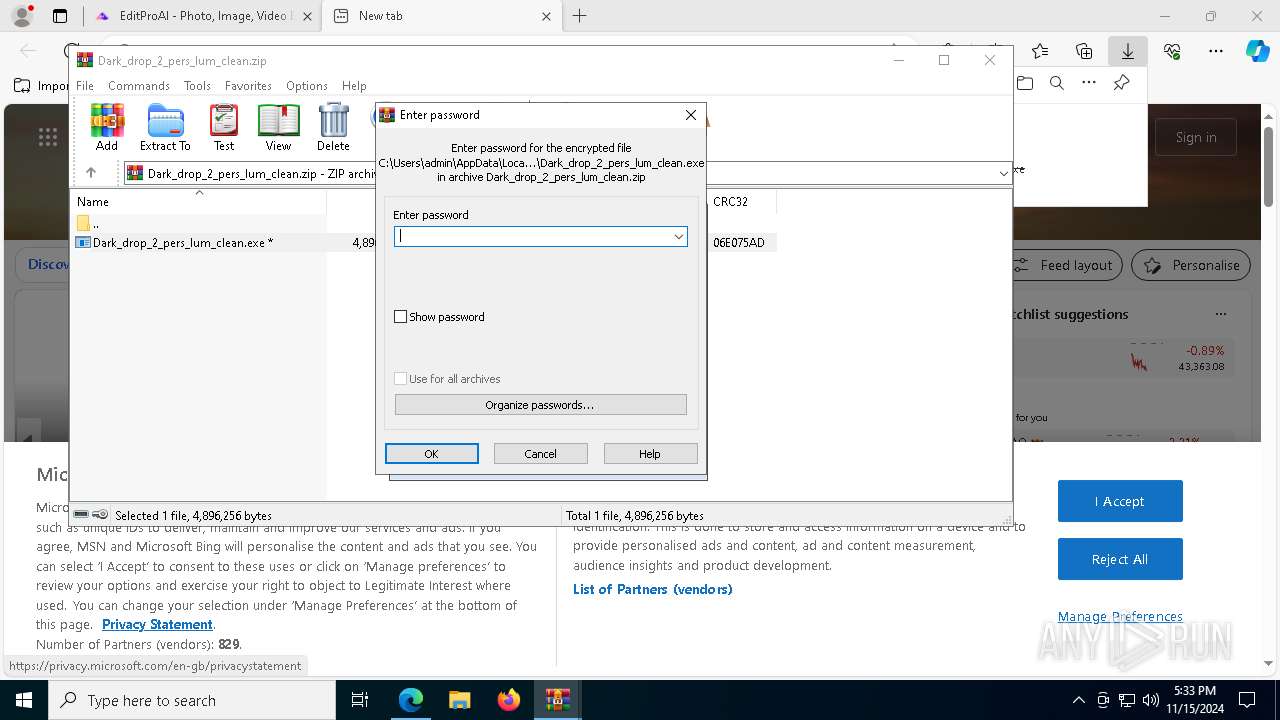Open the Edge Collections icon
Screen dimensions: 1280x720
[x=1084, y=51]
